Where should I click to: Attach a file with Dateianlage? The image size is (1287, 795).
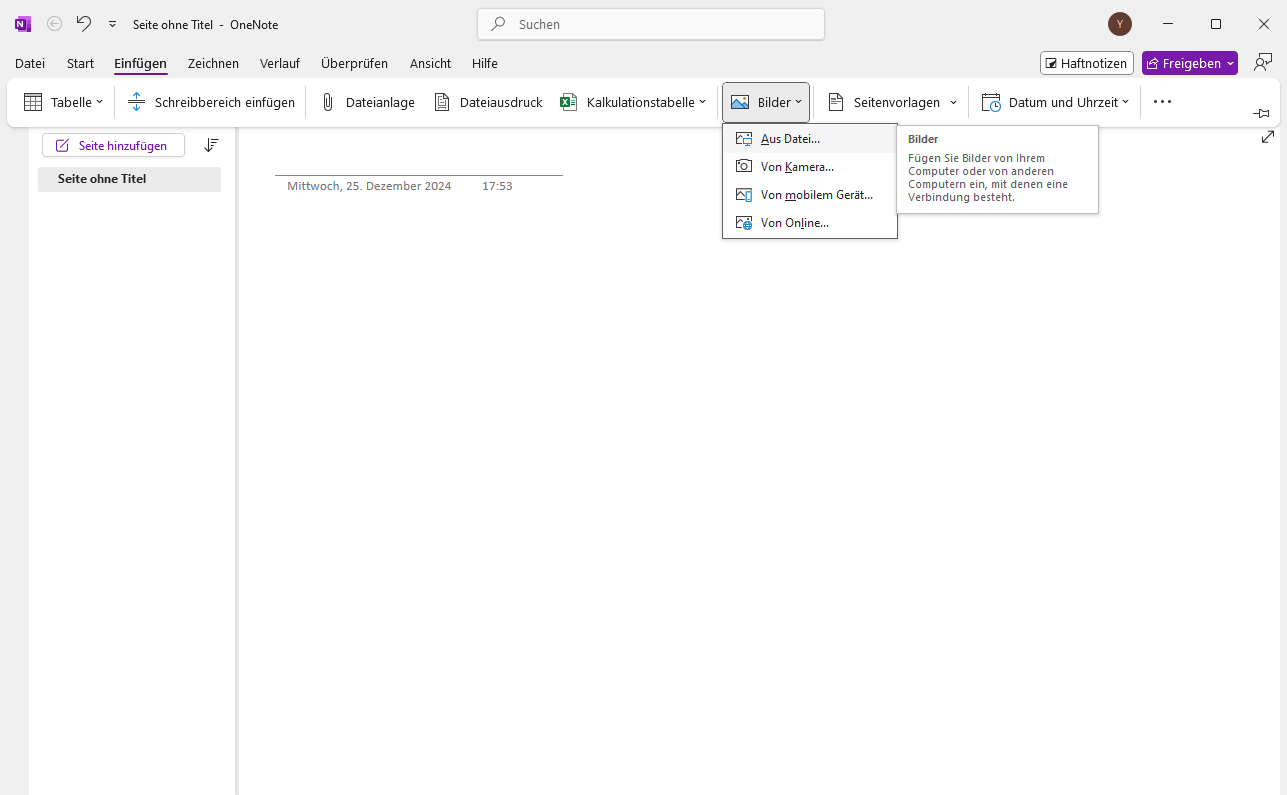click(367, 102)
